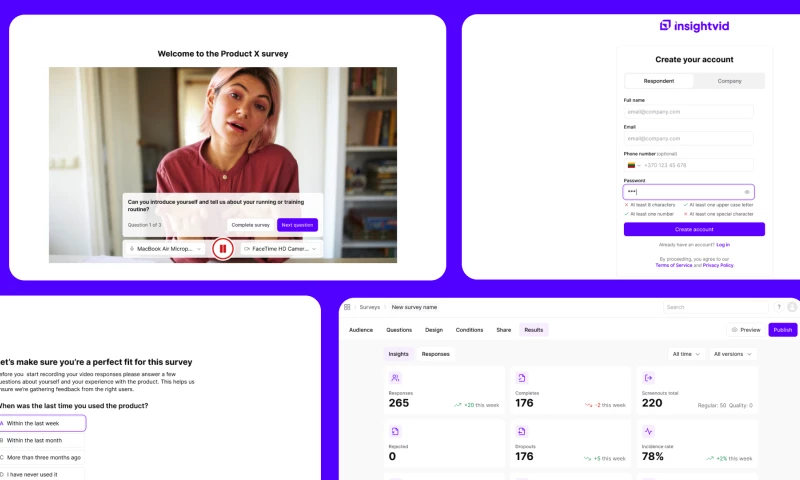The image size is (800, 480).
Task: Pause the recording with the red button
Action: click(x=222, y=249)
